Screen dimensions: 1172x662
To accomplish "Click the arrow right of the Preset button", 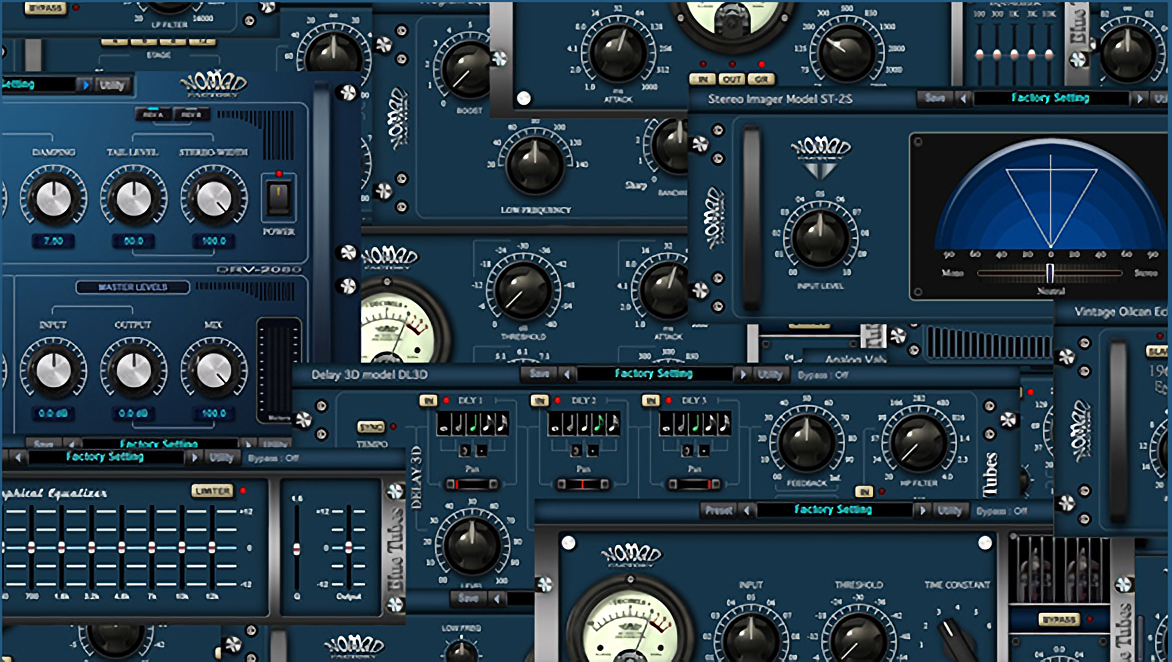I will coord(746,510).
